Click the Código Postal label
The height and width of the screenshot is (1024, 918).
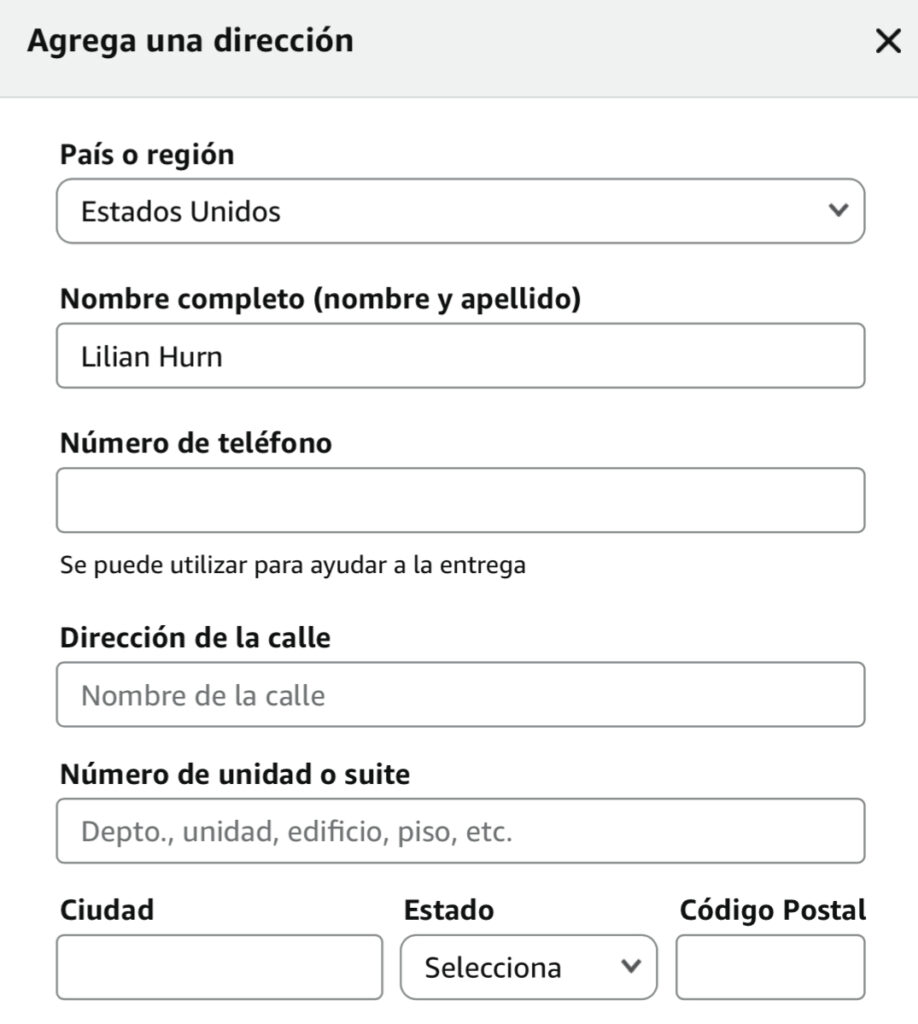772,910
